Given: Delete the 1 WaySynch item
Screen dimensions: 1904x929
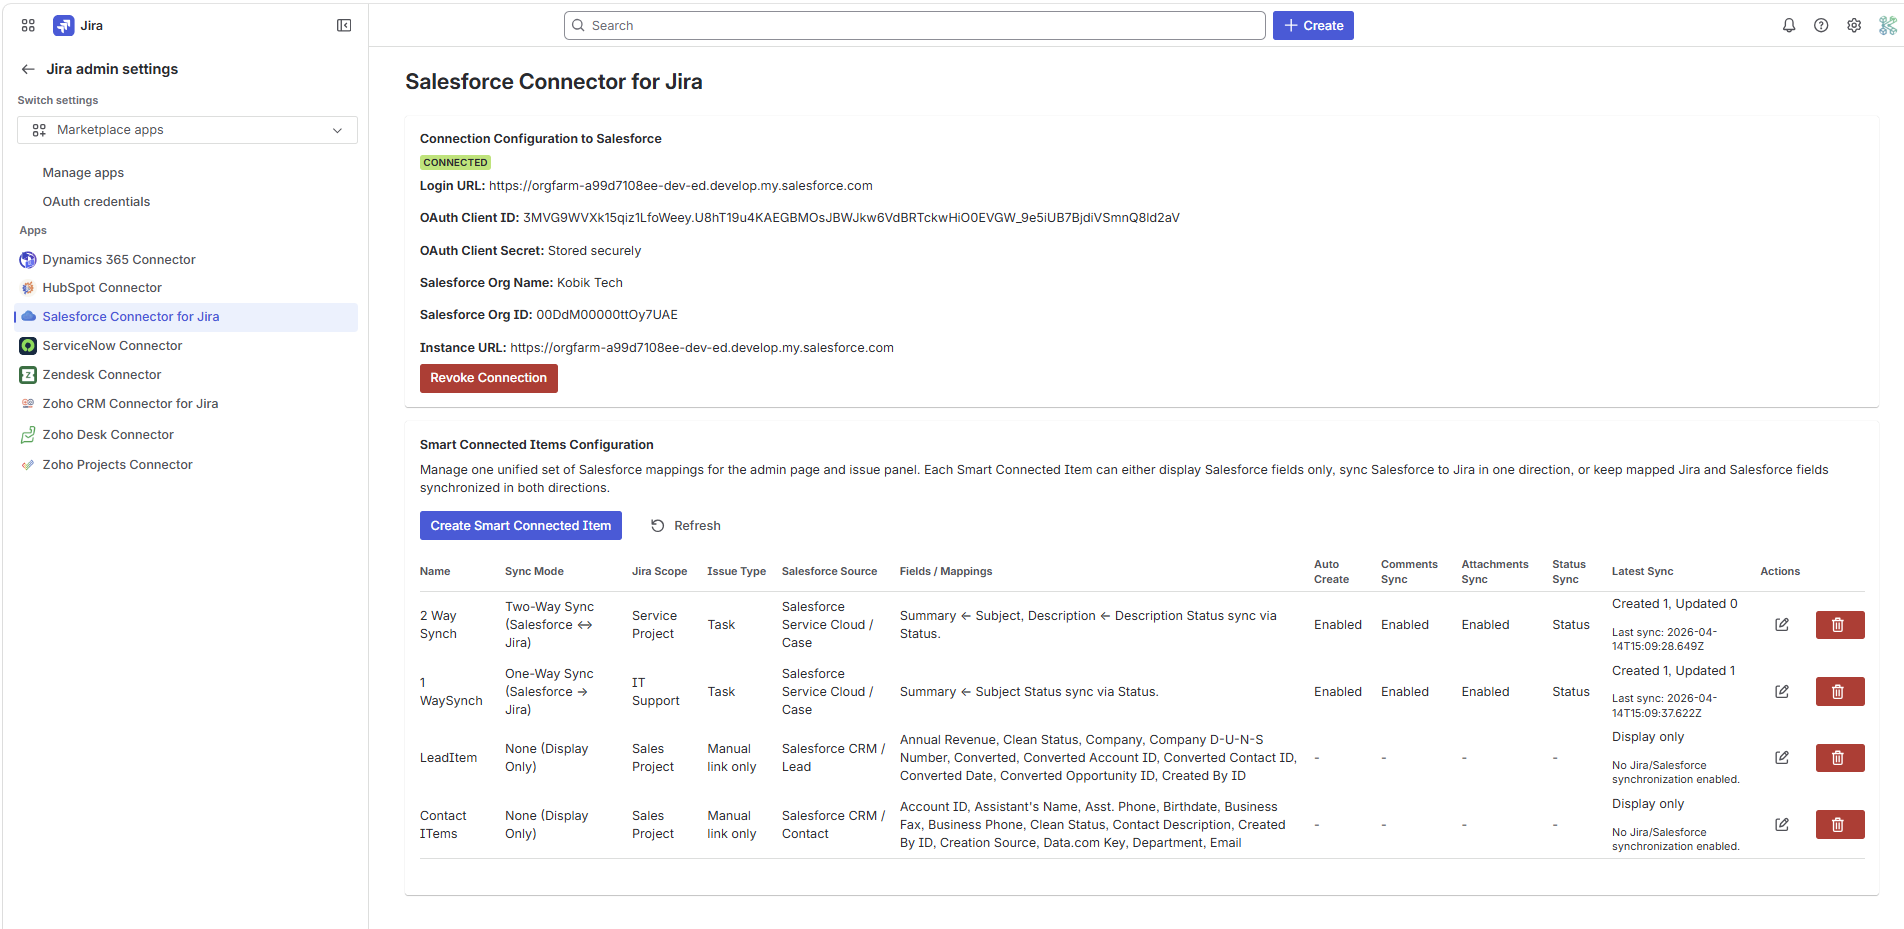Looking at the screenshot, I should 1839,692.
